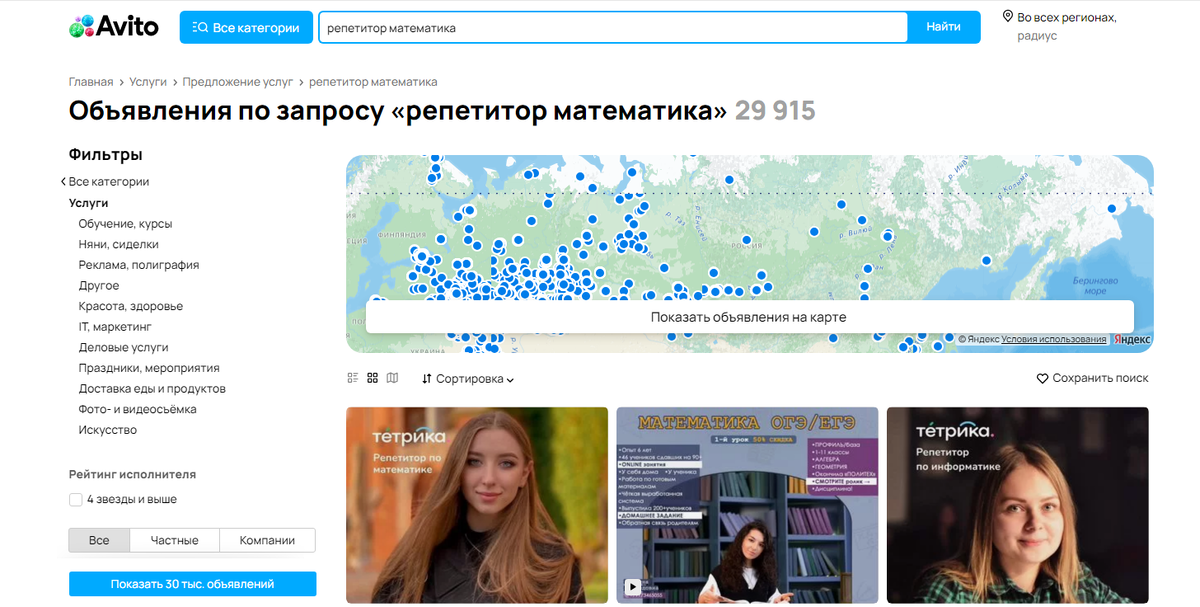Click "Показать 30 тыс. объявлений" button
This screenshot has height=607, width=1200.
[193, 584]
